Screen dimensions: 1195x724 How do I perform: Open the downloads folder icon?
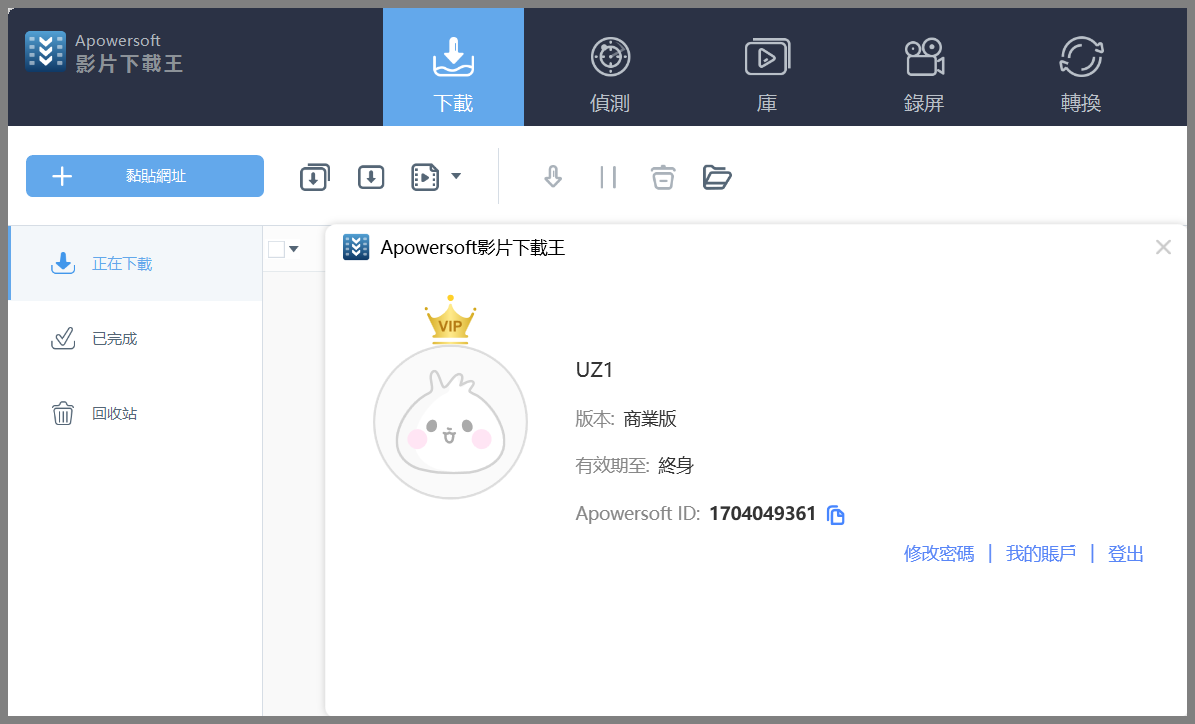[717, 177]
